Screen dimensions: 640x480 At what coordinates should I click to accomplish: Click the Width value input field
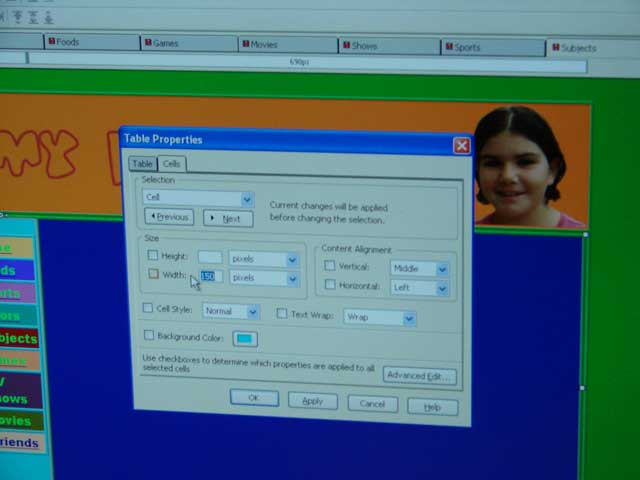pyautogui.click(x=209, y=277)
